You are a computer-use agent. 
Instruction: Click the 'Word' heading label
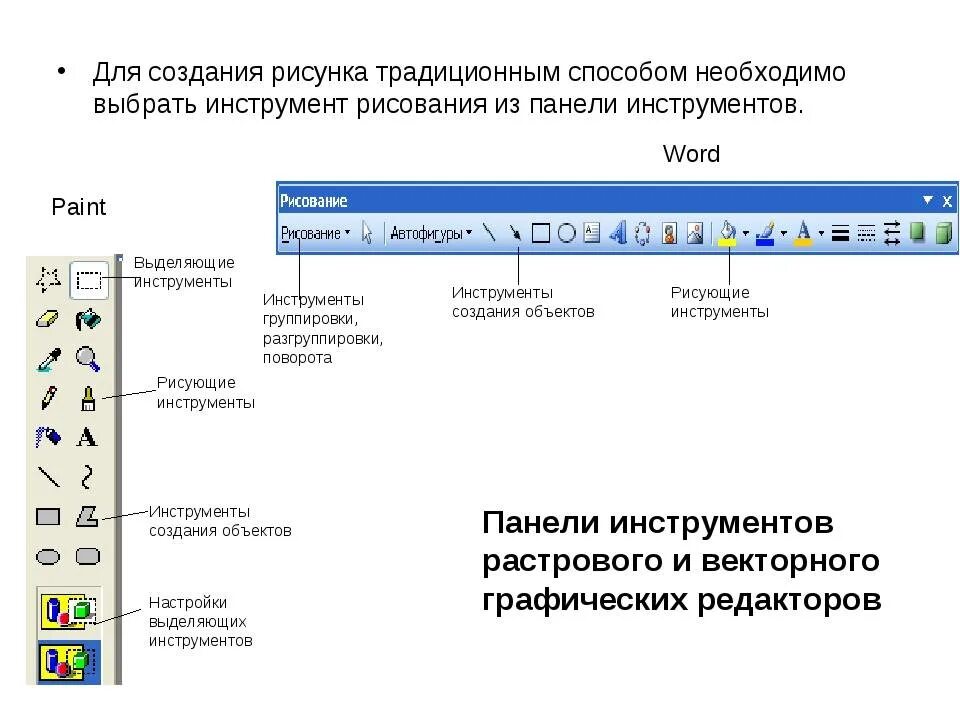click(691, 154)
